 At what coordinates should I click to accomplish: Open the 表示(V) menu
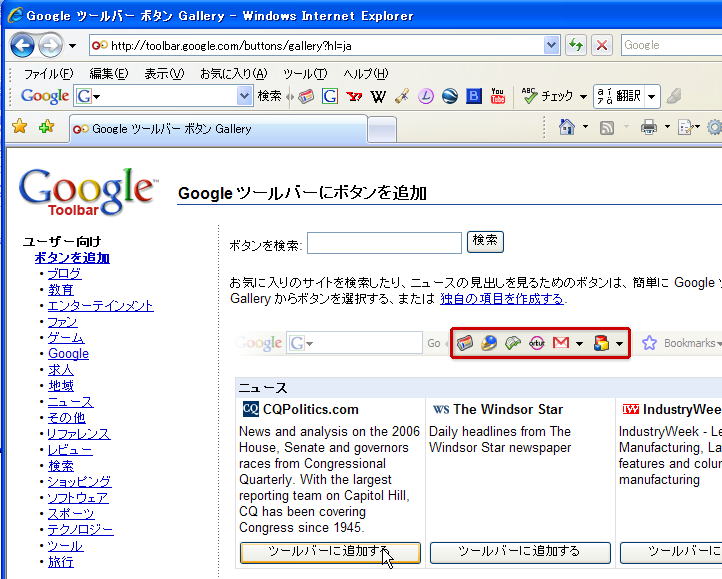point(164,74)
